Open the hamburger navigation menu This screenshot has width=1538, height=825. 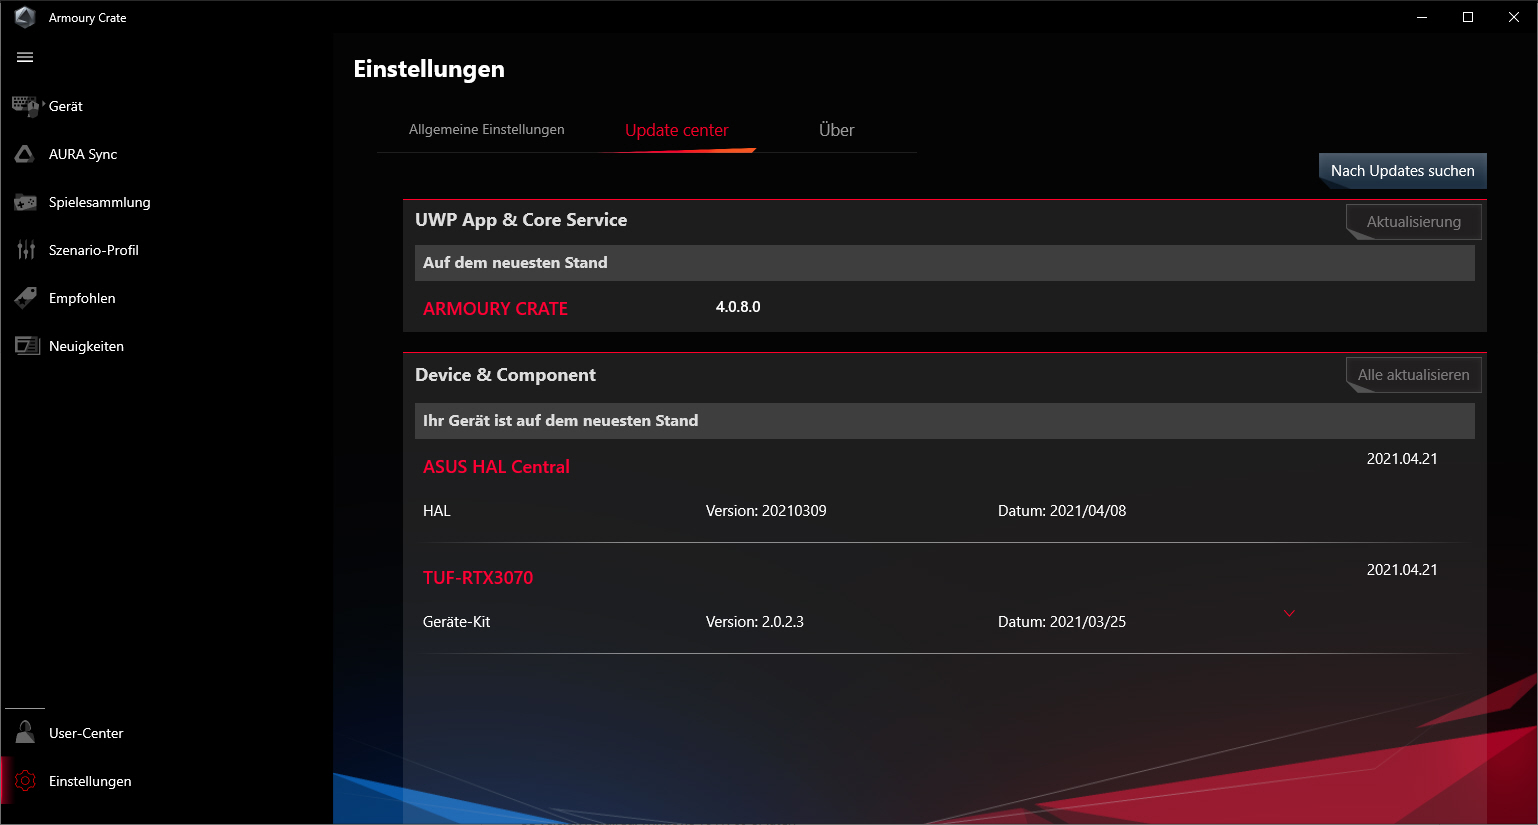(25, 57)
